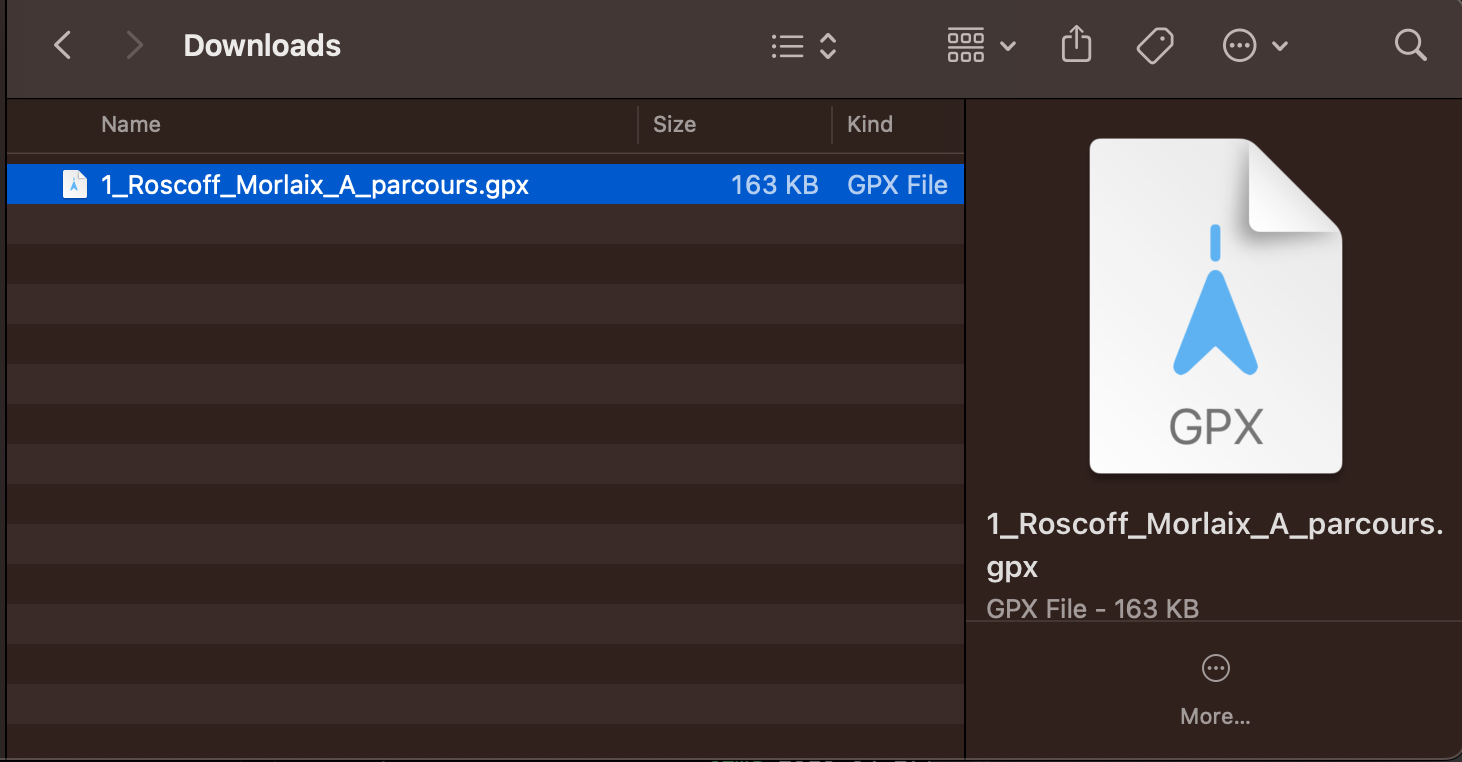1462x762 pixels.
Task: Open the list view switcher
Action: click(804, 46)
